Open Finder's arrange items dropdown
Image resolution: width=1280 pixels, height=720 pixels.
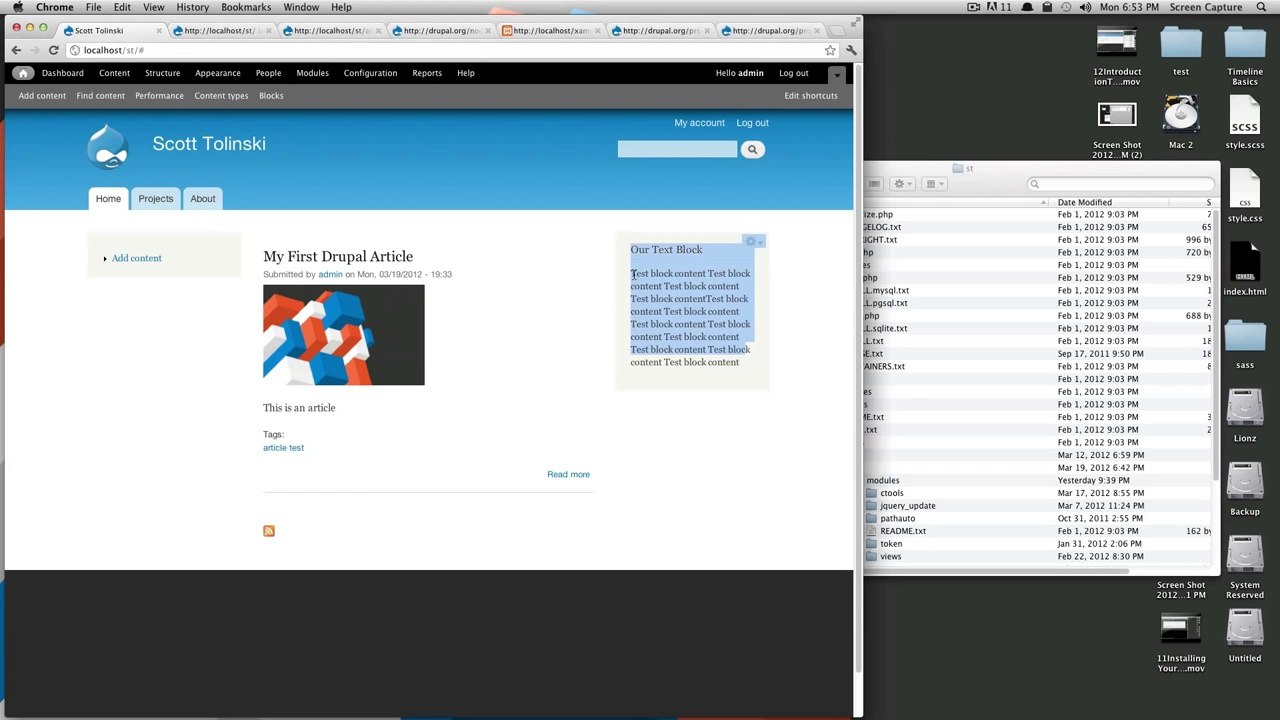pos(933,184)
